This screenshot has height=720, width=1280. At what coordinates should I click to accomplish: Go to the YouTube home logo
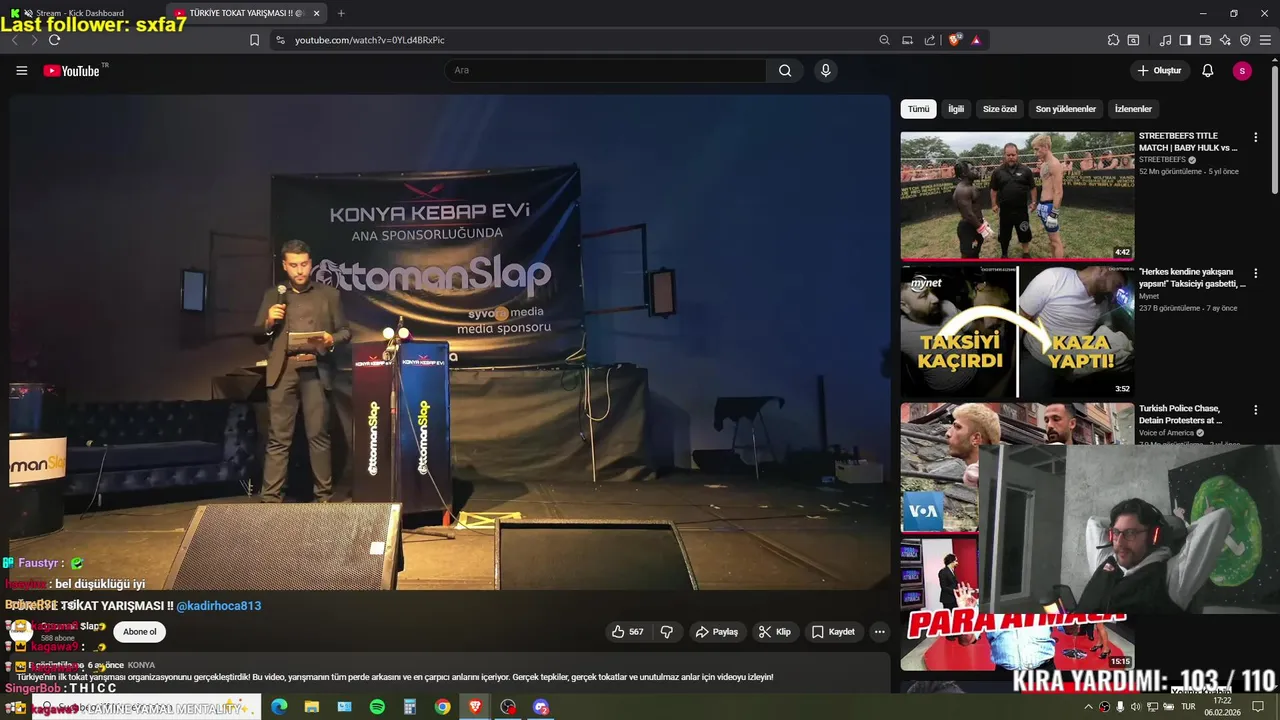73,71
